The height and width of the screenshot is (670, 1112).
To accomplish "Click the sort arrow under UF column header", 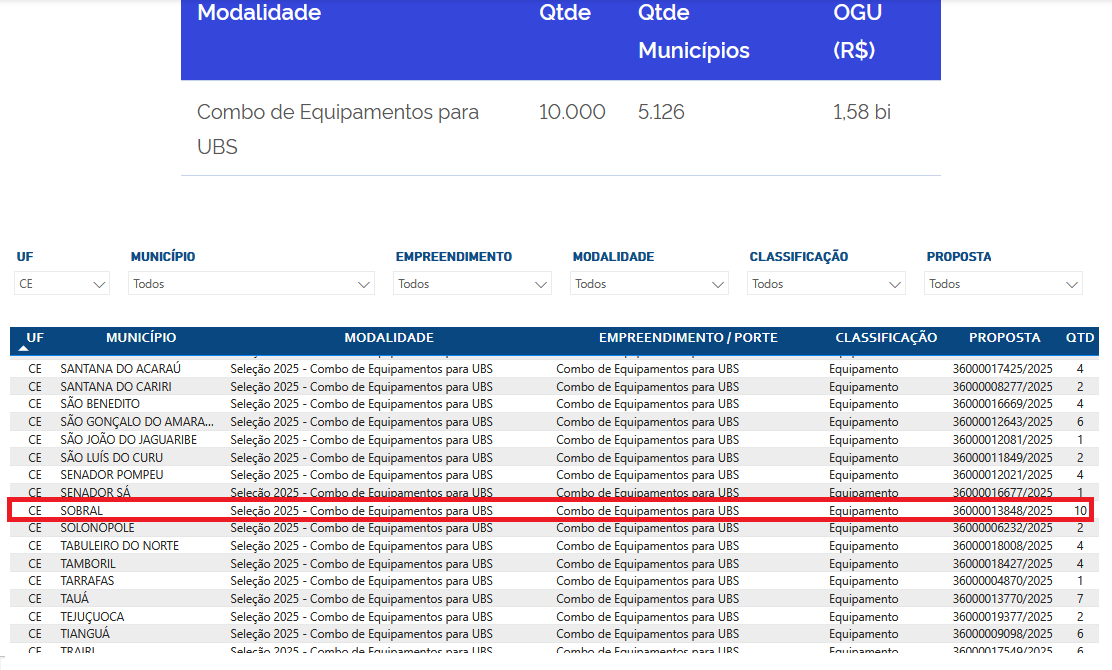I will click(23, 348).
